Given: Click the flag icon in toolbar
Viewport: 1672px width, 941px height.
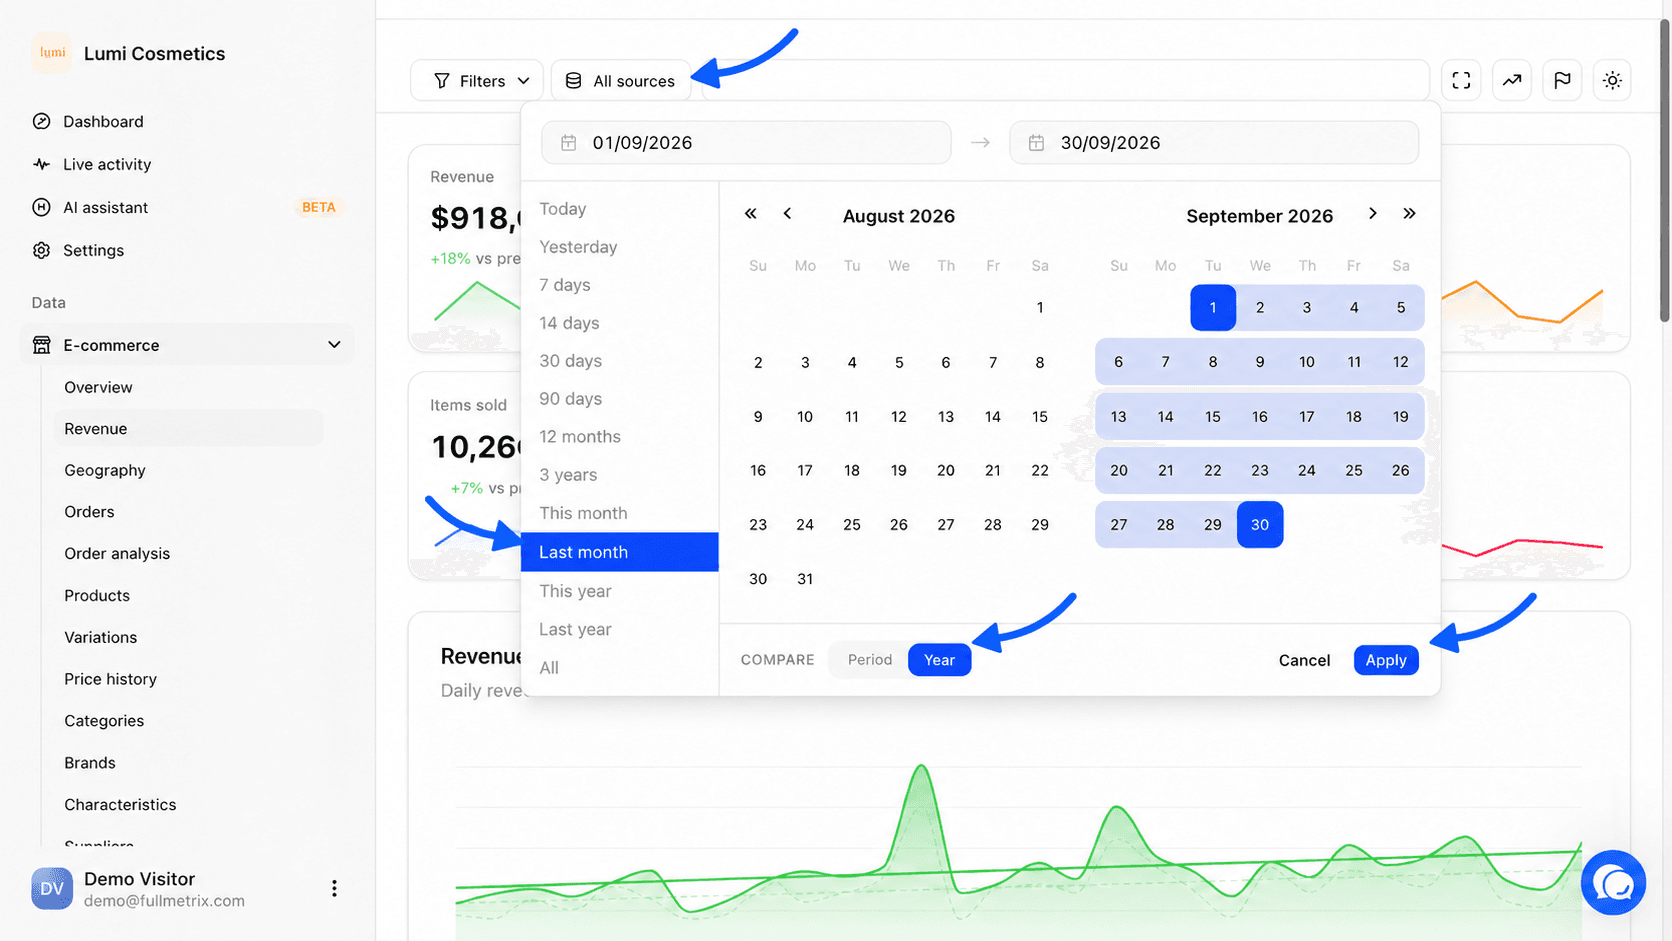Looking at the screenshot, I should click(1562, 80).
